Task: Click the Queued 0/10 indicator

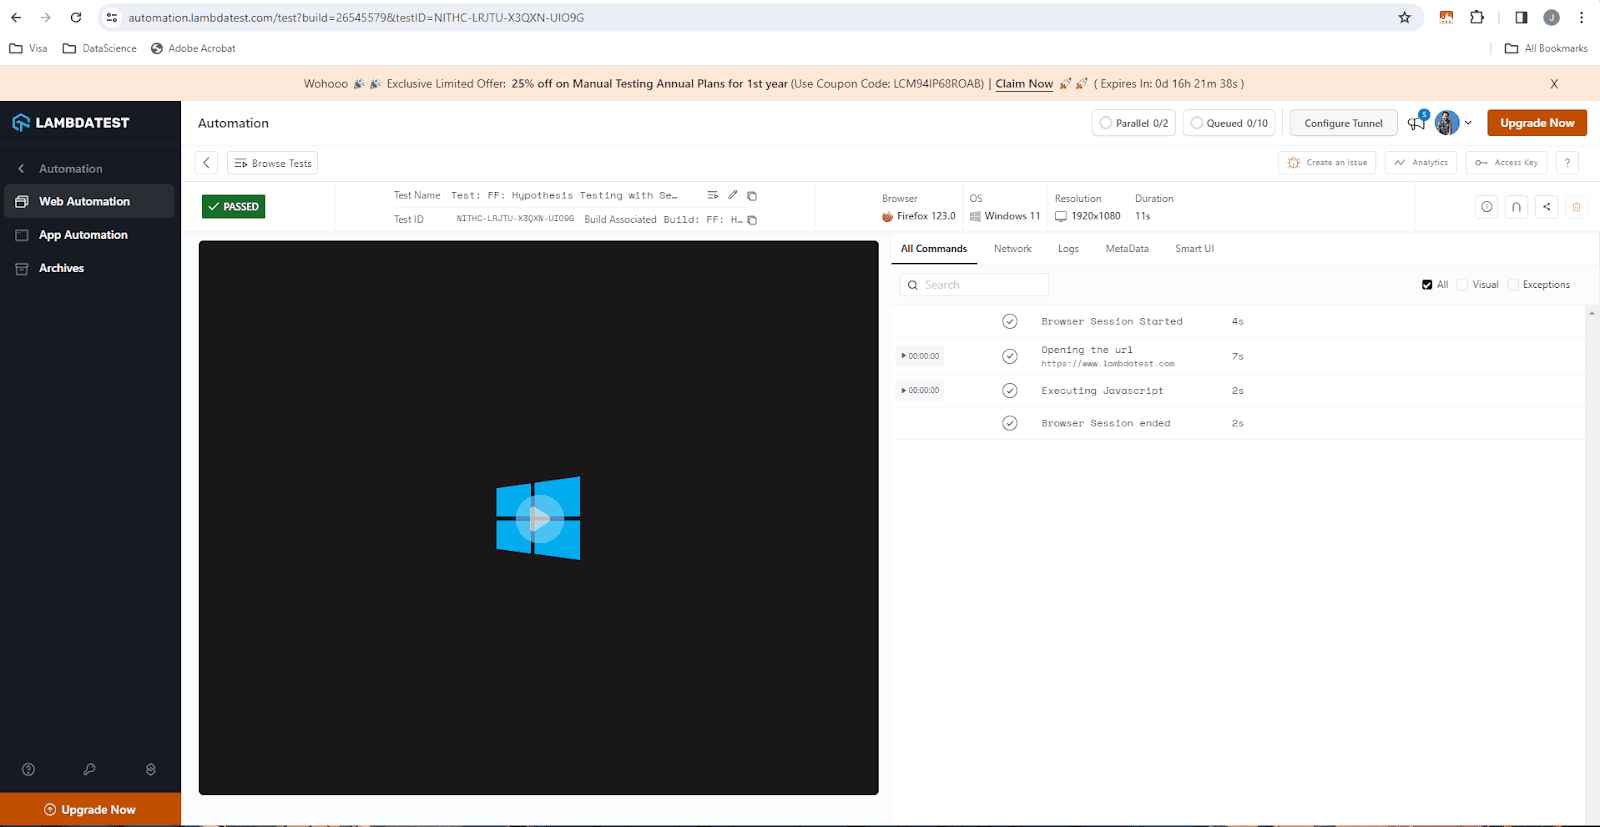Action: (x=1229, y=123)
